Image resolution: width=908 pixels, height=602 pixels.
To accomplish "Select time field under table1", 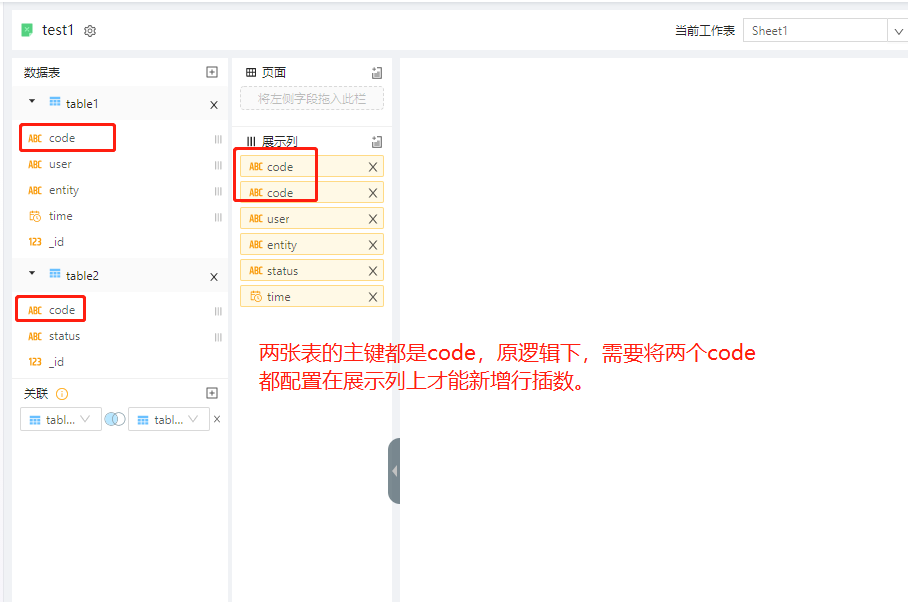I will tap(60, 216).
